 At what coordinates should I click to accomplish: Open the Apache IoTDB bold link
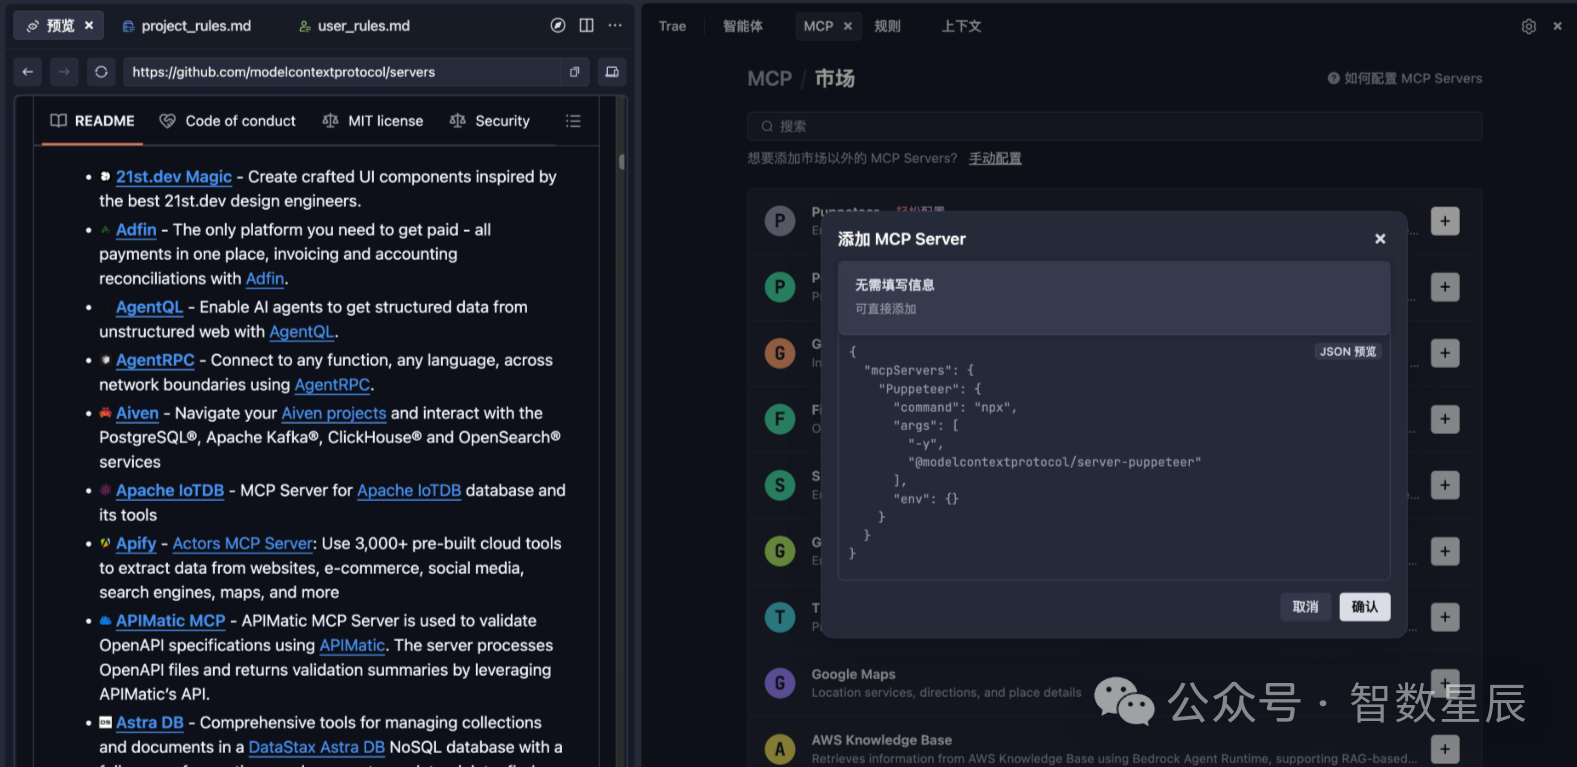[x=170, y=491]
